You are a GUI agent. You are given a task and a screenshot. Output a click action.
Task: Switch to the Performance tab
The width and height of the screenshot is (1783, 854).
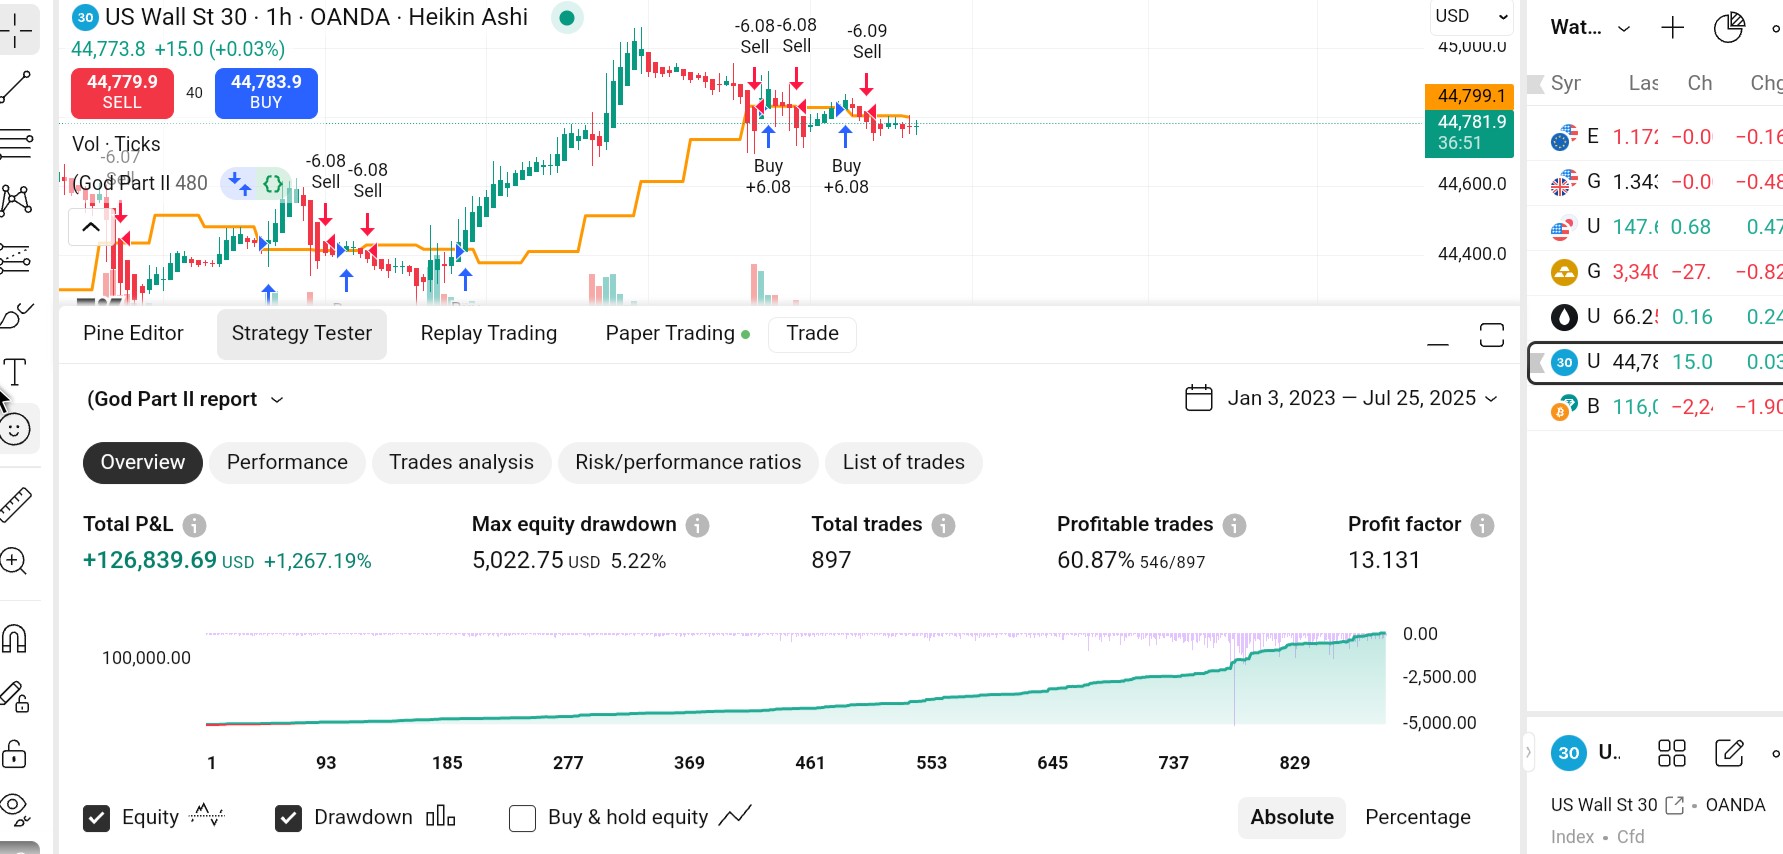point(287,462)
